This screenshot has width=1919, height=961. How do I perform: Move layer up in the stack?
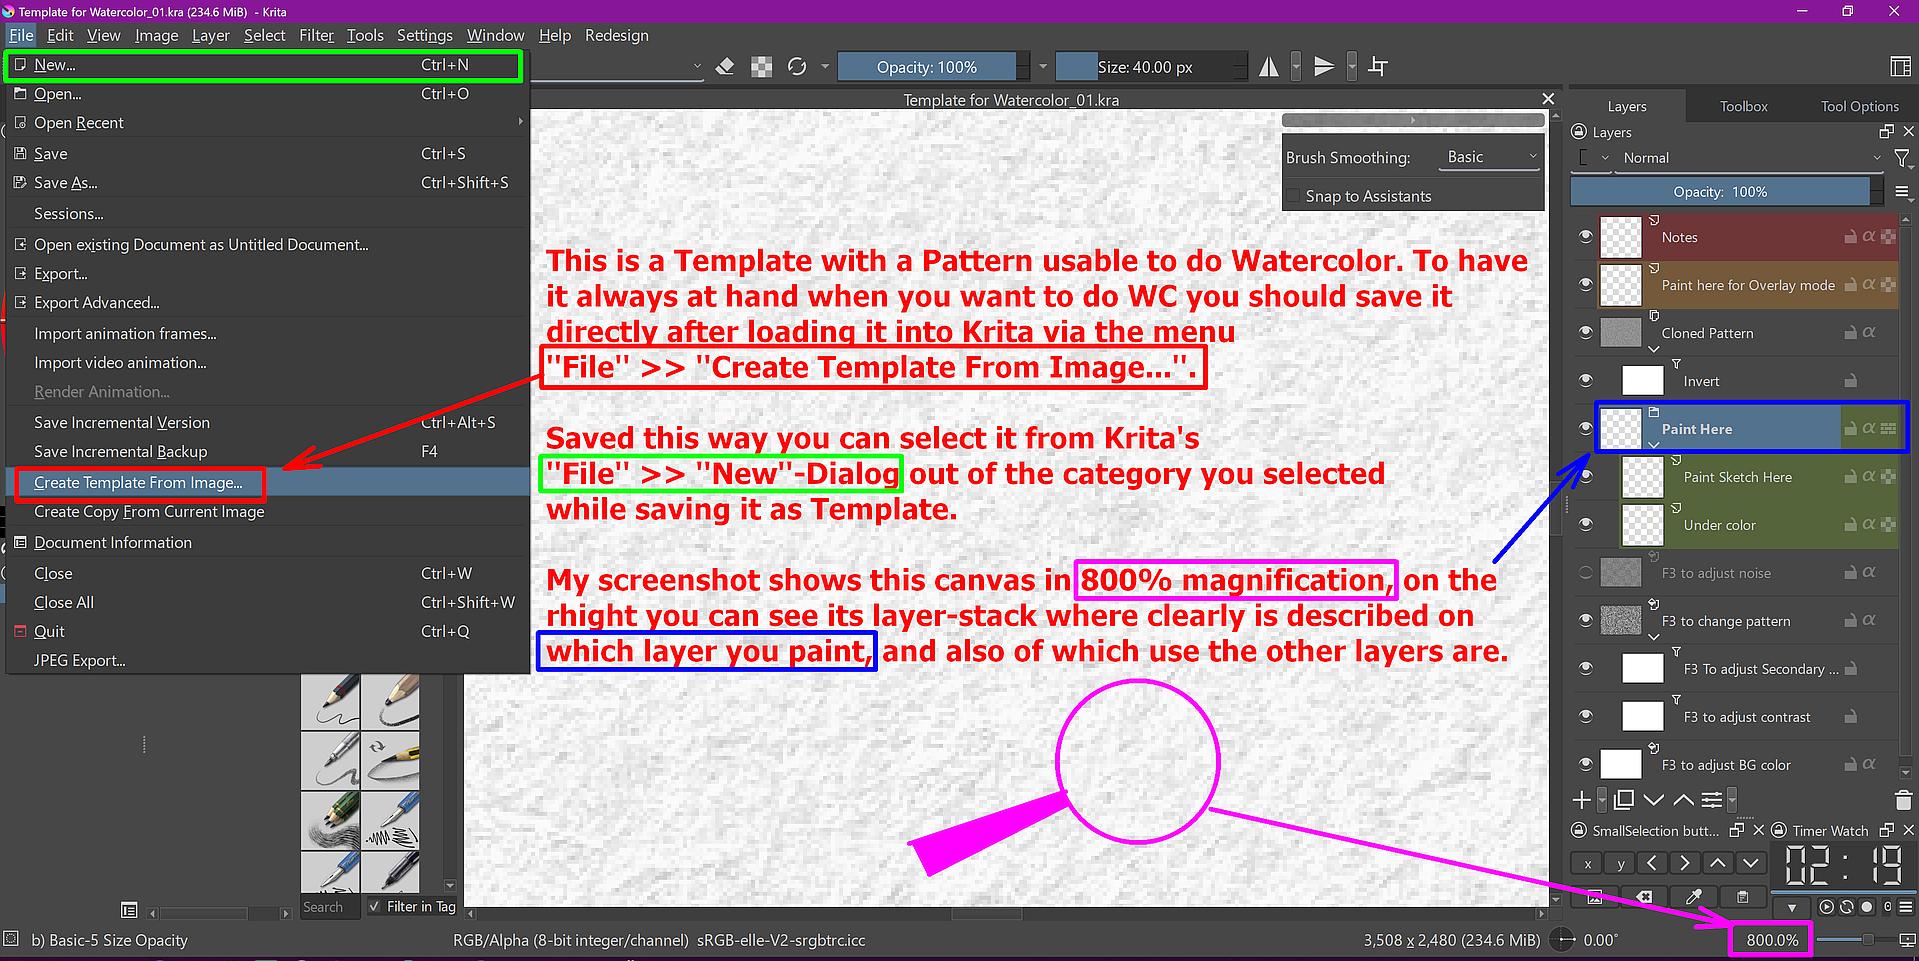click(1683, 799)
